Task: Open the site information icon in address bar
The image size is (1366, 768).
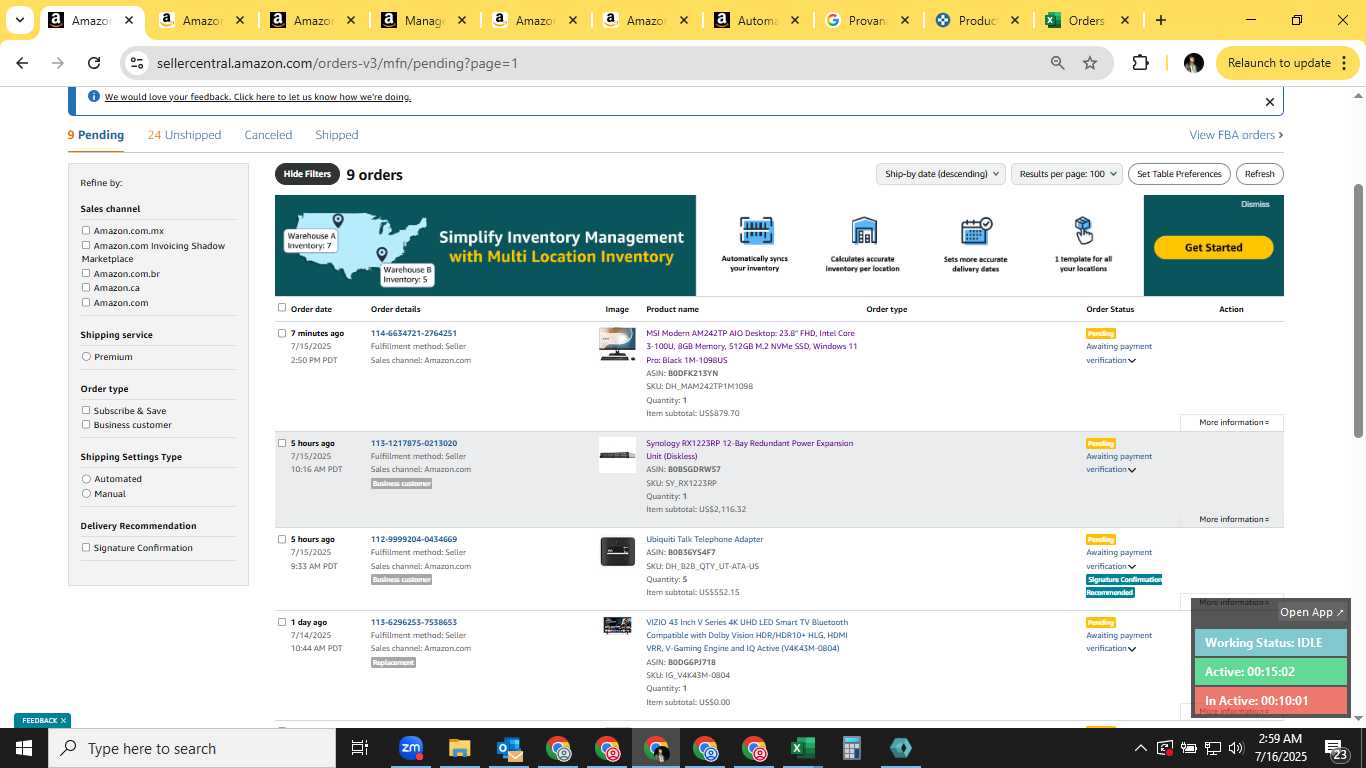Action: coord(137,63)
